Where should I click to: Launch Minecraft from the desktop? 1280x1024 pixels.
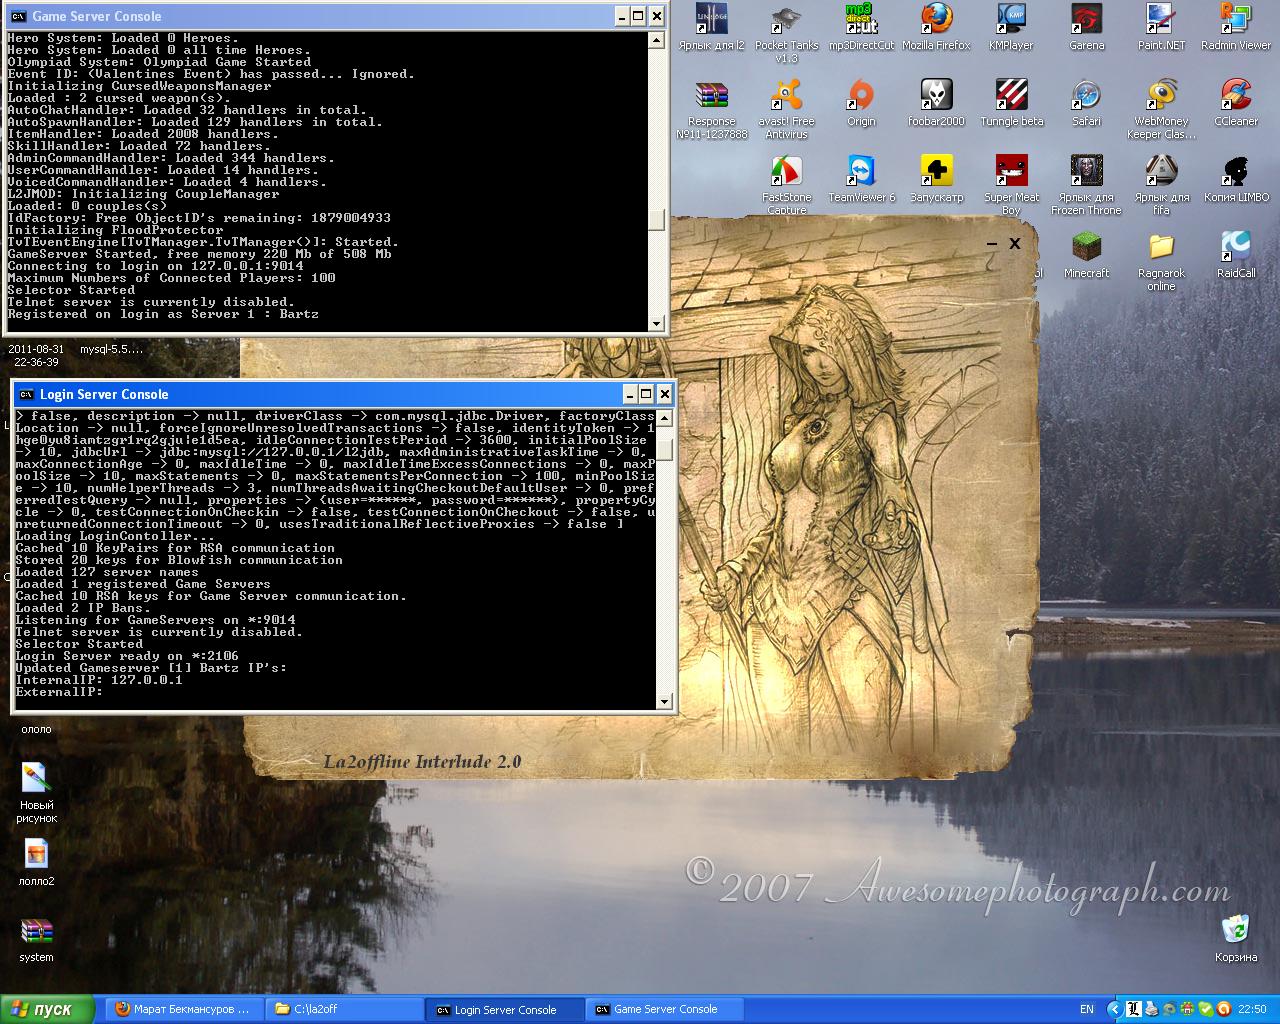(1086, 256)
